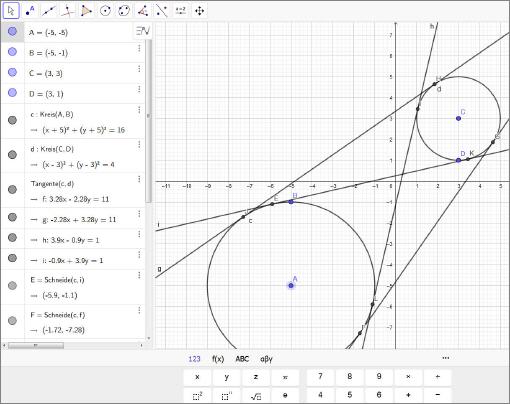Open options menu for circle d
Screen dimensions: 510x404
click(139, 145)
